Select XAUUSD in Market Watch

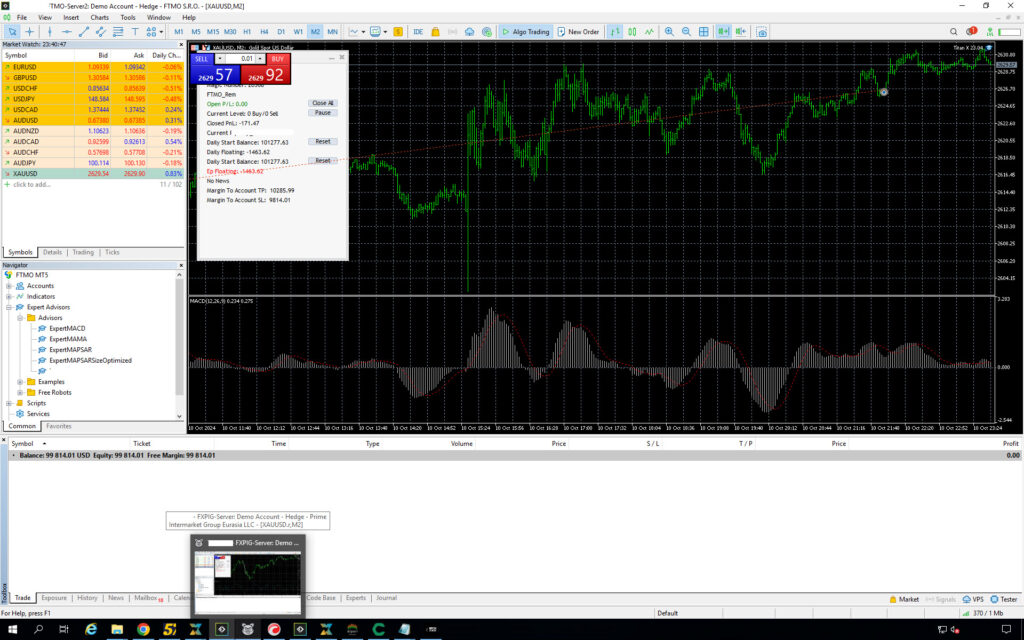click(x=93, y=174)
